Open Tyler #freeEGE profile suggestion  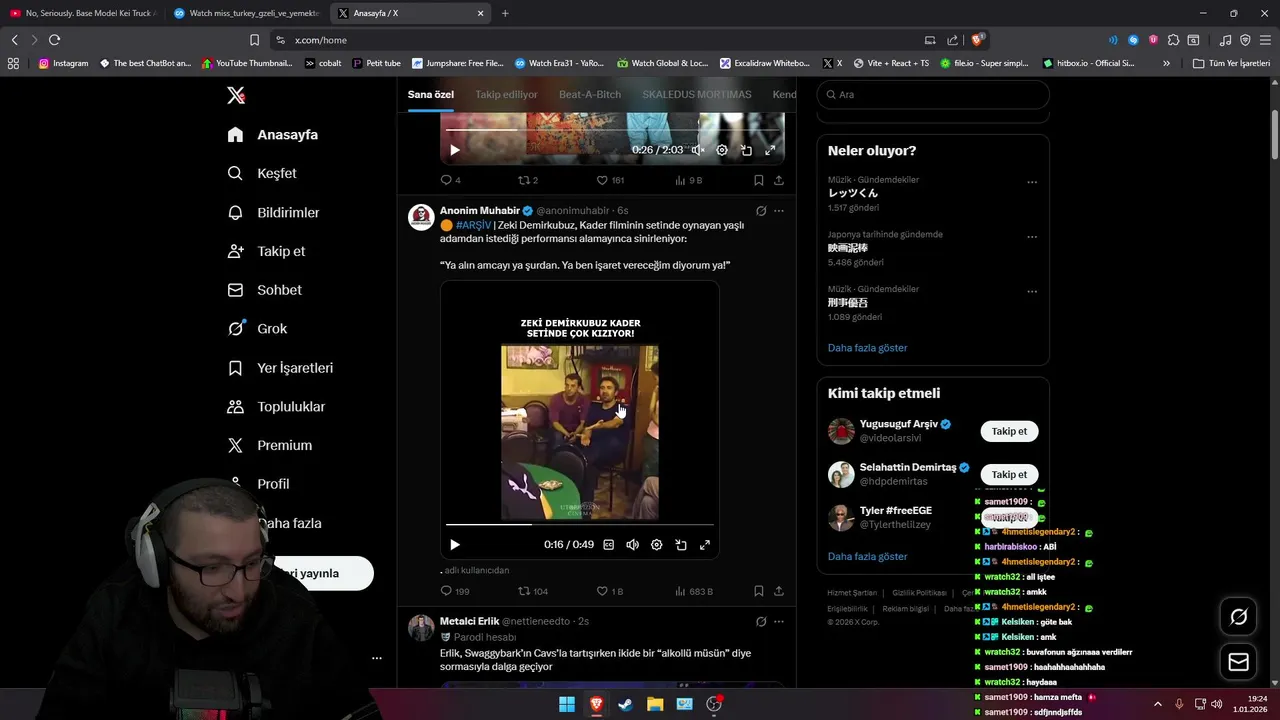coord(895,511)
